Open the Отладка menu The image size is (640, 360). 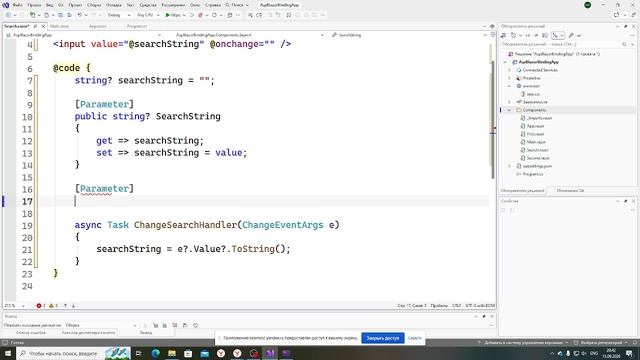[113, 5]
